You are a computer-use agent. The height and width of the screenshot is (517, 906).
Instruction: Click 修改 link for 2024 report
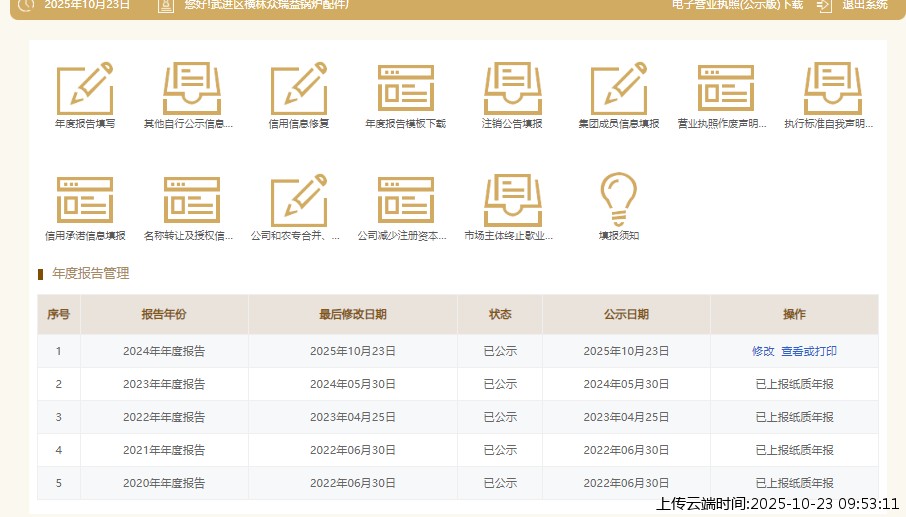pyautogui.click(x=763, y=351)
